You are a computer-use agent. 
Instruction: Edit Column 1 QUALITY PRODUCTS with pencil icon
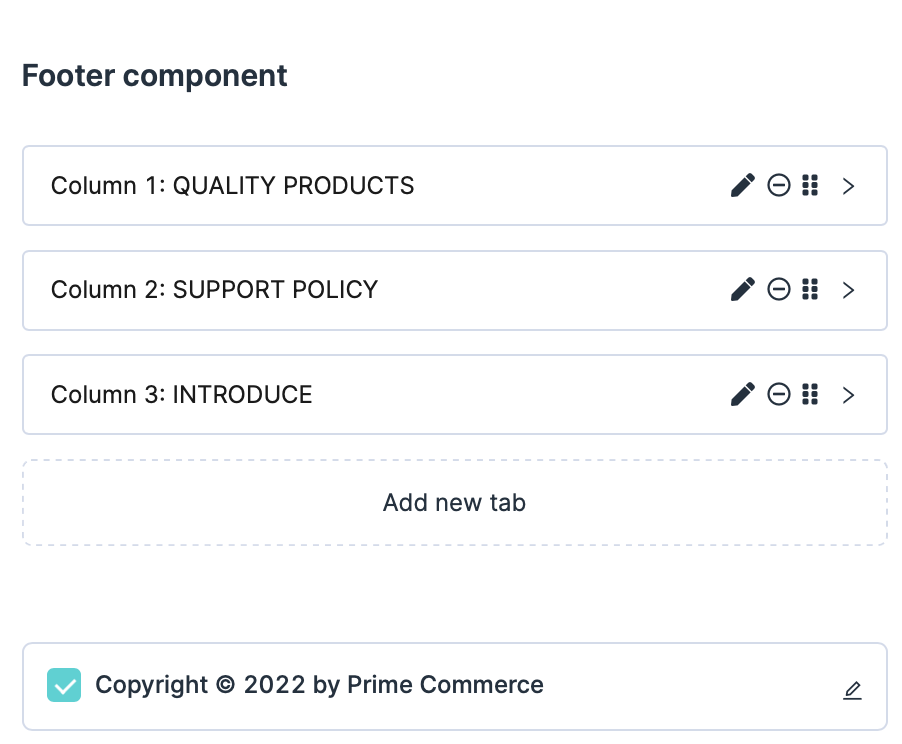(x=742, y=186)
